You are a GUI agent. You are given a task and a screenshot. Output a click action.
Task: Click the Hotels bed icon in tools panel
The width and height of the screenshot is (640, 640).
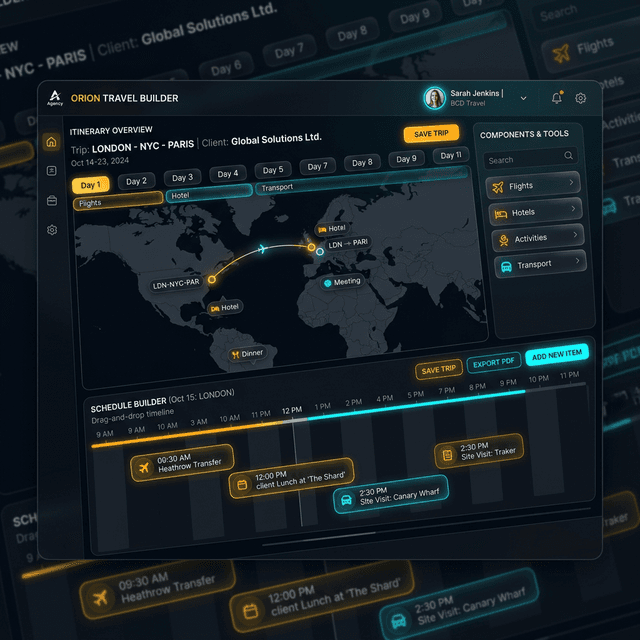[501, 214]
